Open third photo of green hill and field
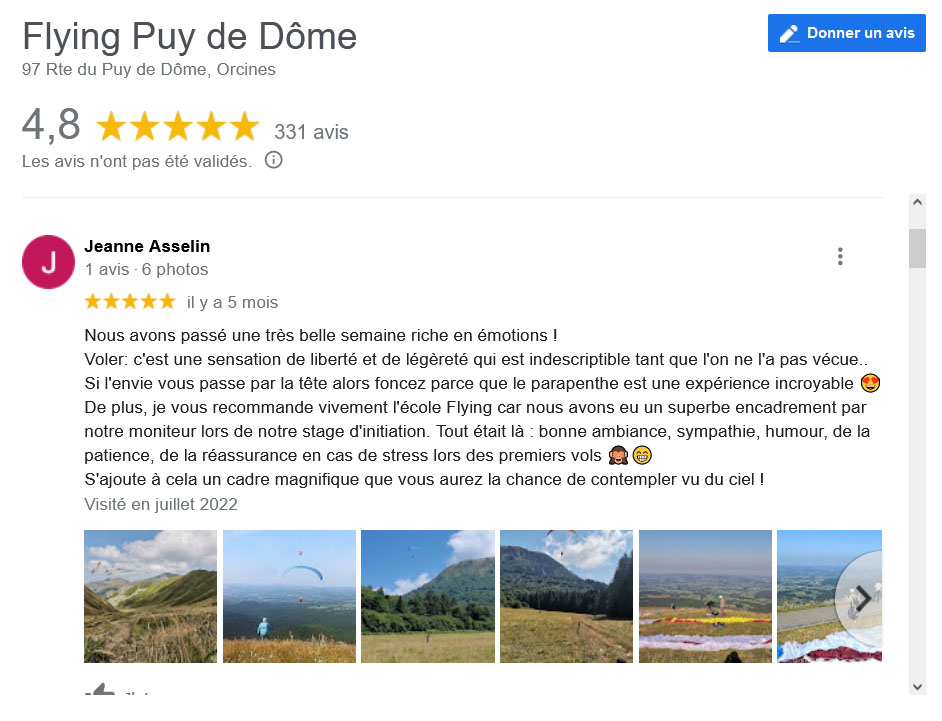 pos(428,597)
